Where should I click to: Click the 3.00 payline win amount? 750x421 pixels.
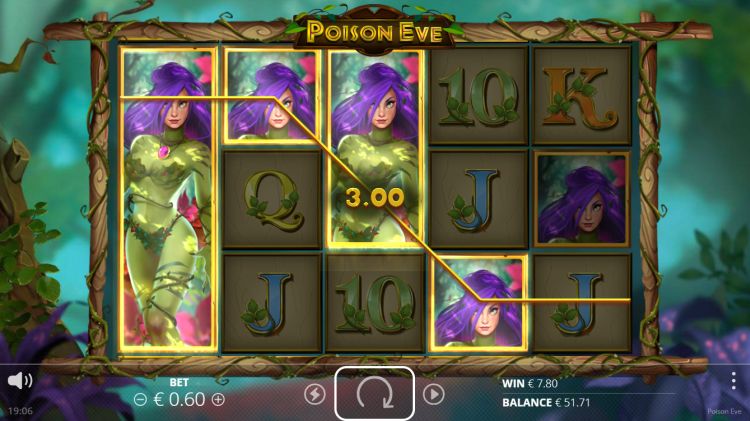pos(375,197)
